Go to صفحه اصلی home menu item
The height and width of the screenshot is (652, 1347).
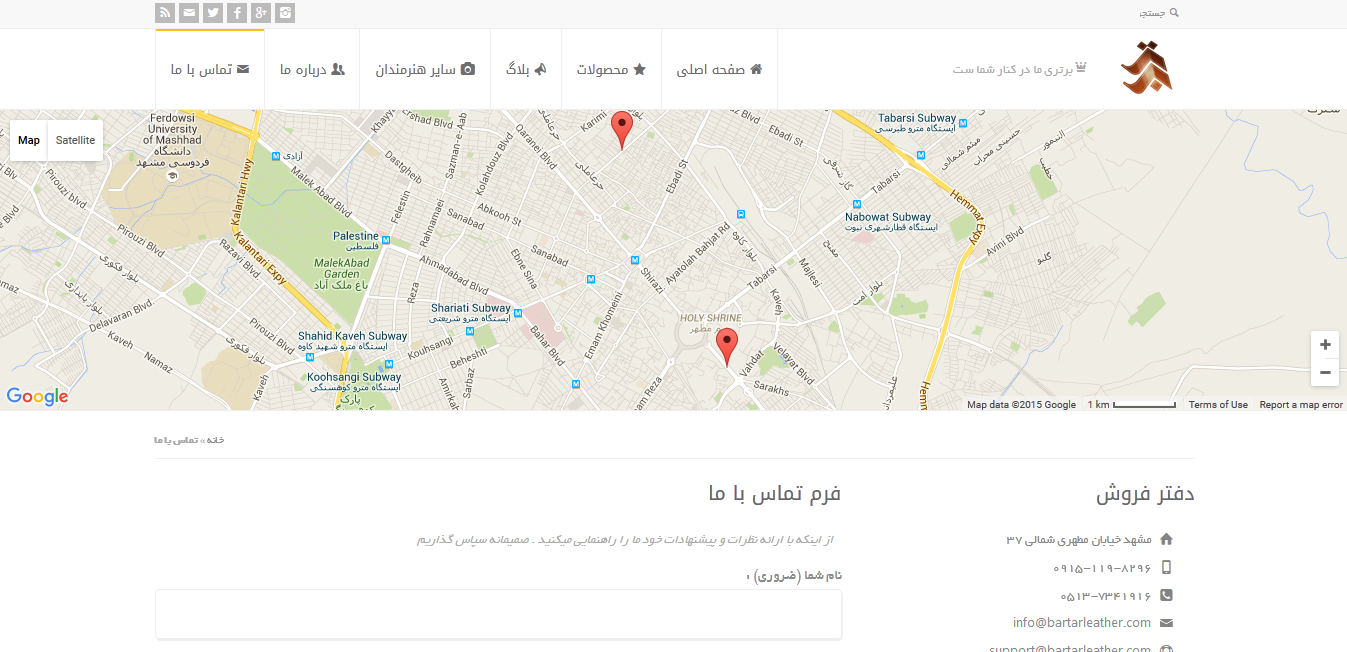(x=719, y=69)
